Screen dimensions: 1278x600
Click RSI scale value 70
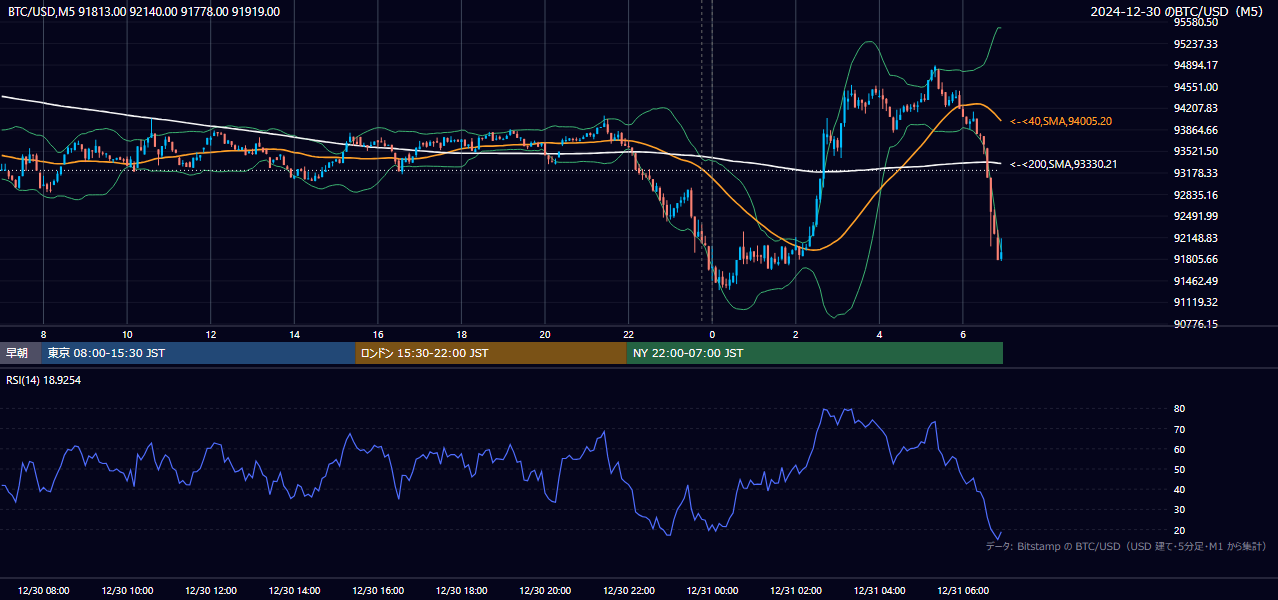point(1180,429)
